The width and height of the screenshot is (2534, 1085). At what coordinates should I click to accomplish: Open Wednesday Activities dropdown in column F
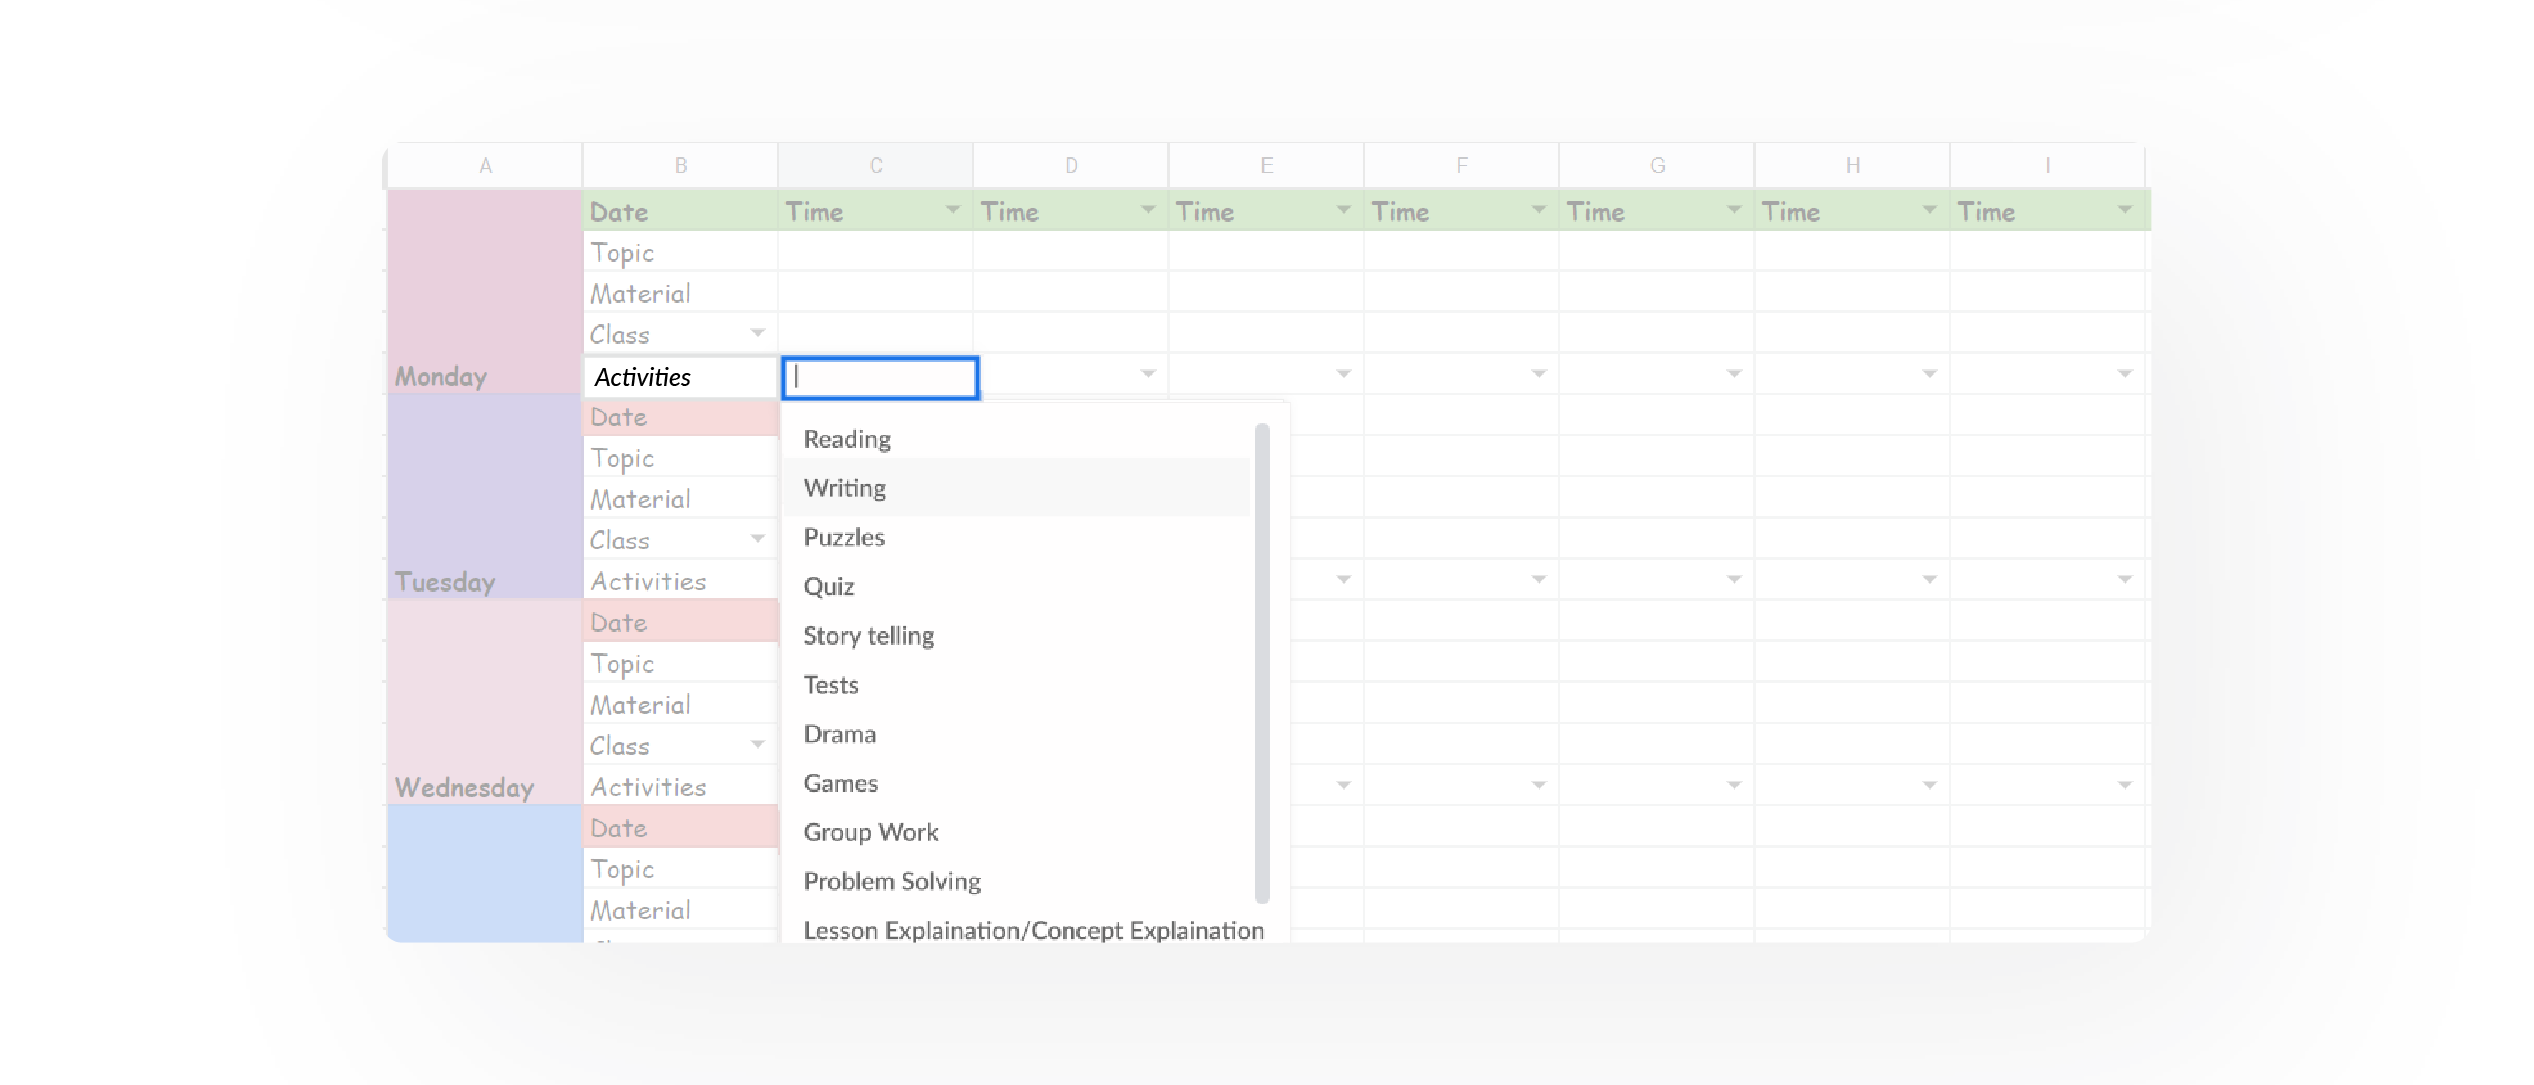point(1539,785)
